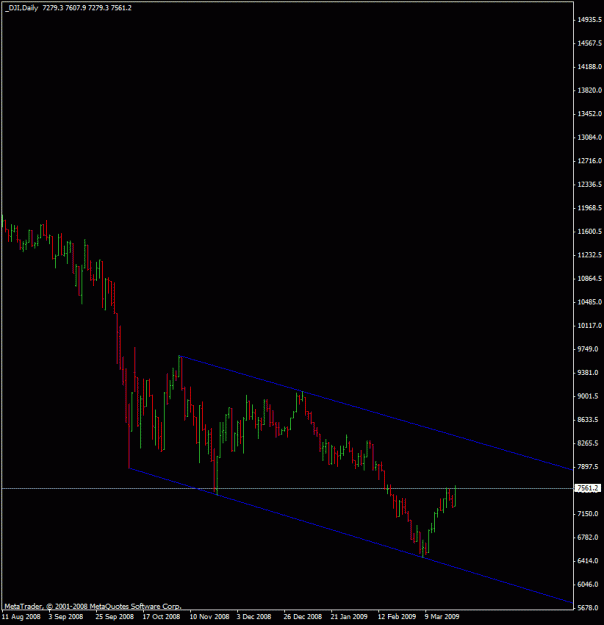Click the 6414.0 price axis label
The image size is (604, 625).
(x=588, y=561)
